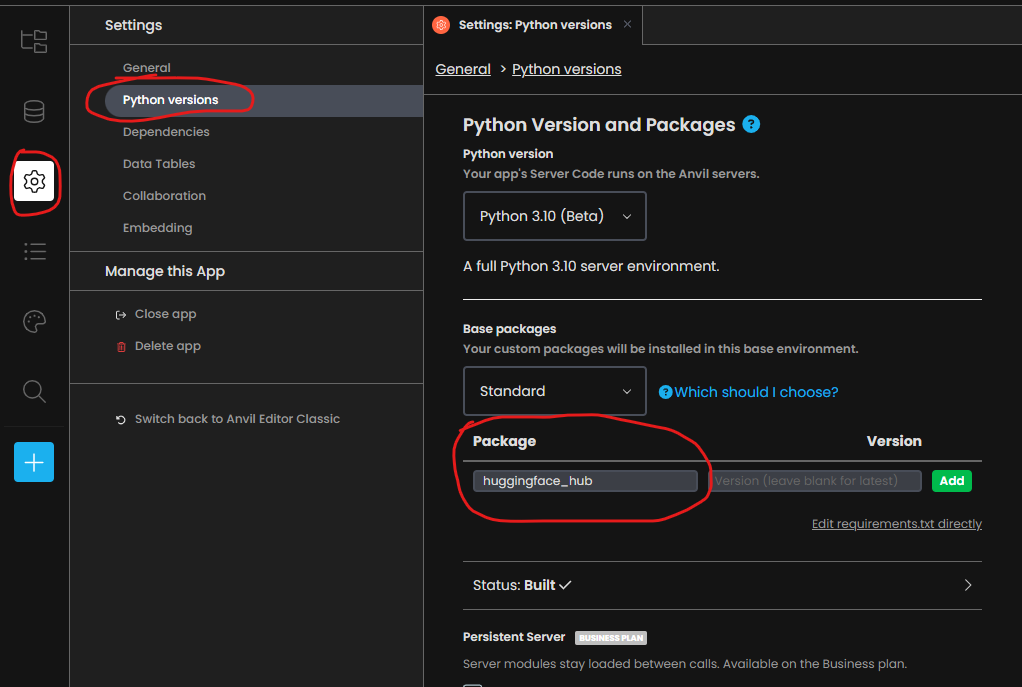This screenshot has height=687, width=1022.
Task: Click the search magnifier icon in the sidebar
Action: click(33, 391)
